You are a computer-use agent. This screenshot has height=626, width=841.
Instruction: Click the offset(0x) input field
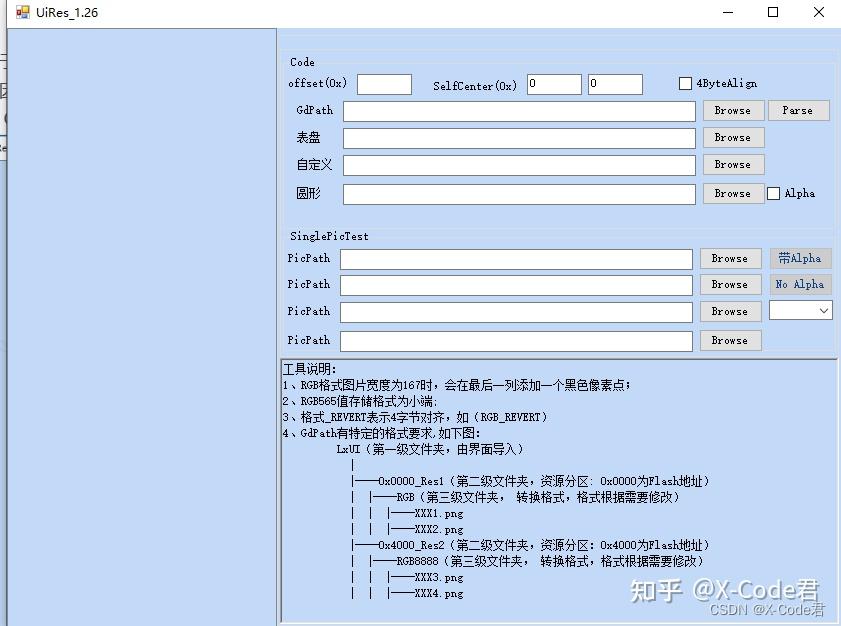[384, 84]
